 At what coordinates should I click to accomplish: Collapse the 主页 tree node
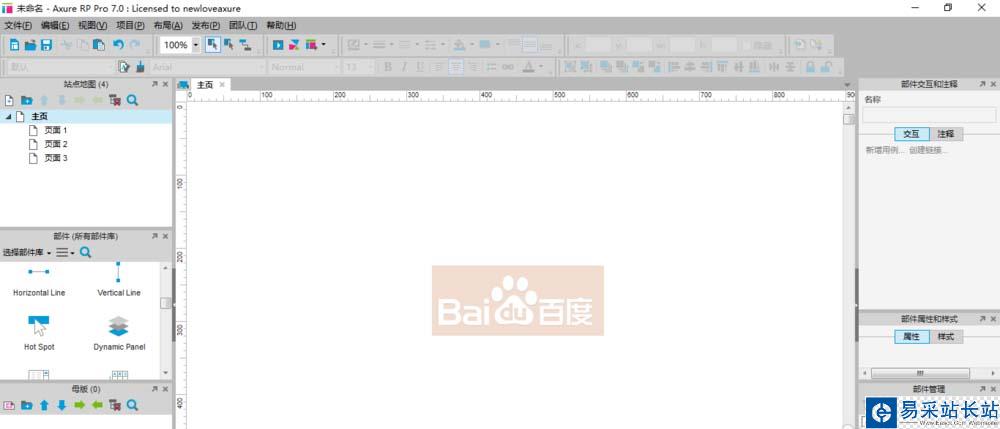click(x=8, y=117)
